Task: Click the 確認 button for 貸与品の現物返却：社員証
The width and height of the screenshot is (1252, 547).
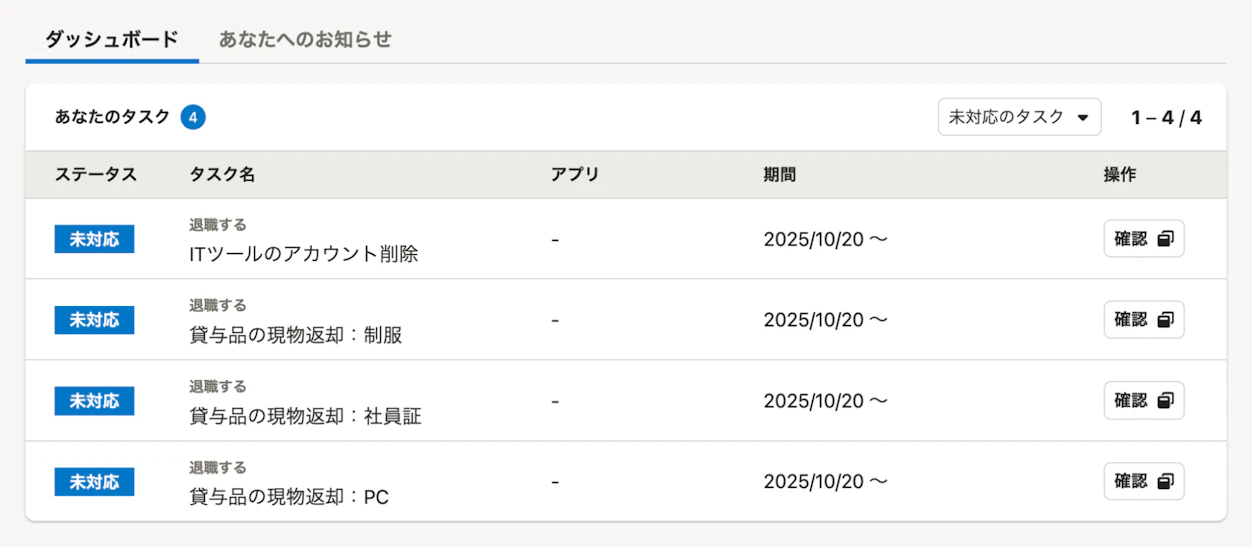Action: (1143, 401)
